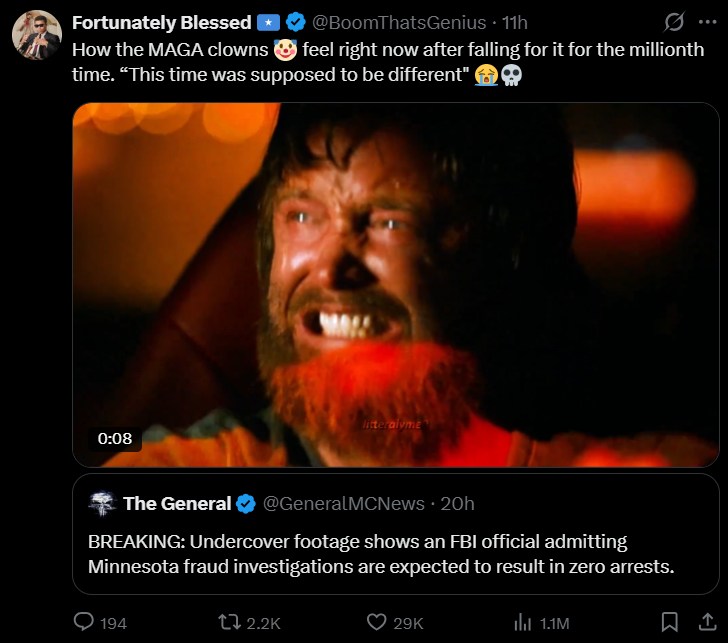Click @GeneralMCNews handle in quoted post
Image resolution: width=728 pixels, height=643 pixels.
[344, 503]
